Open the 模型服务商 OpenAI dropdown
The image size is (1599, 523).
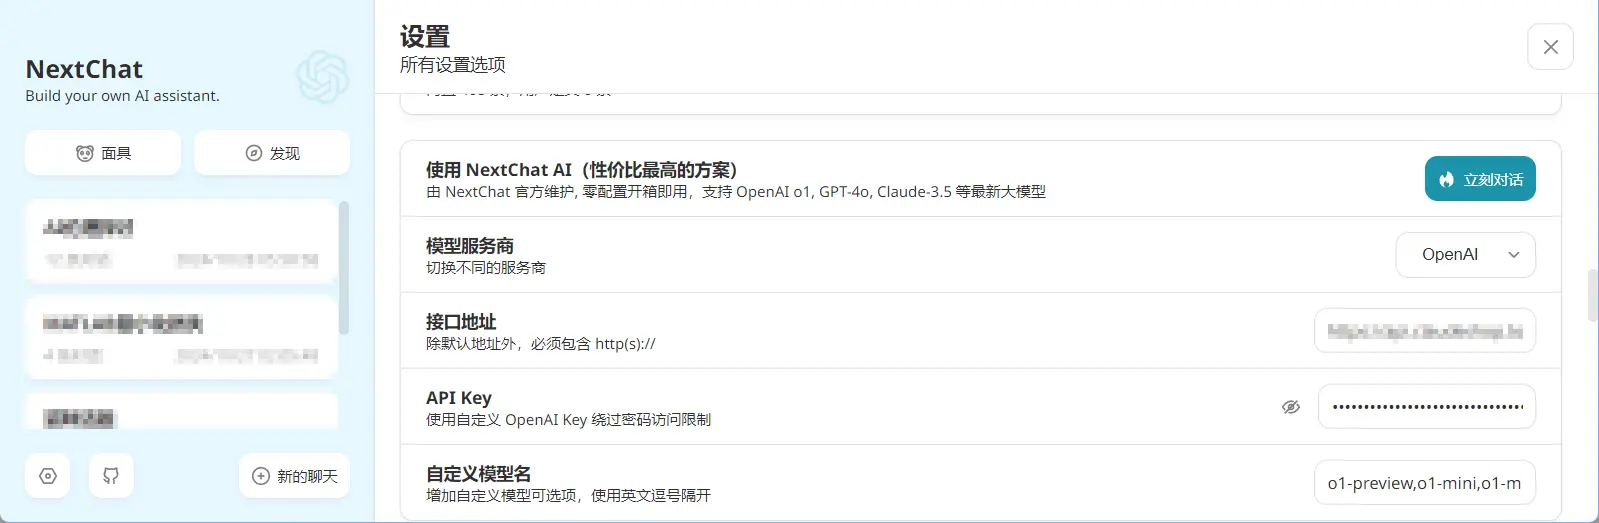[1465, 255]
